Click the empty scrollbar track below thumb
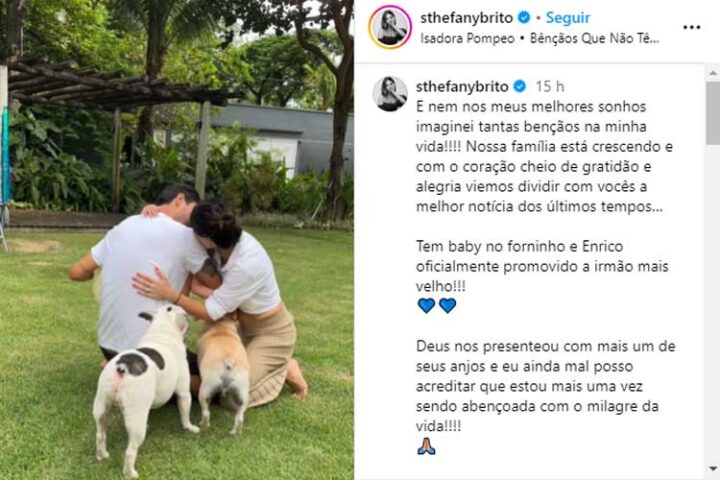Image resolution: width=720 pixels, height=480 pixels. coord(713,303)
